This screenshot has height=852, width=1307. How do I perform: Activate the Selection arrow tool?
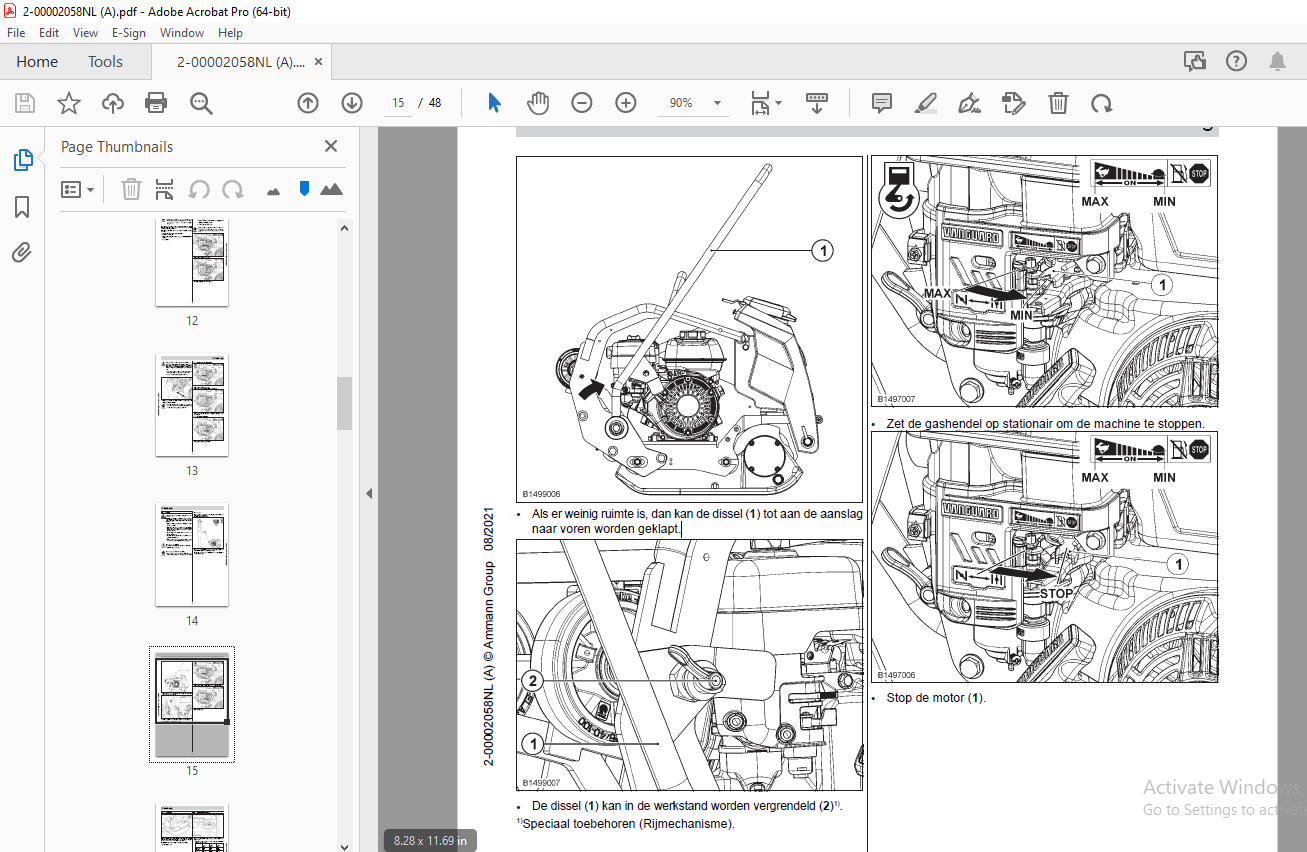tap(494, 103)
